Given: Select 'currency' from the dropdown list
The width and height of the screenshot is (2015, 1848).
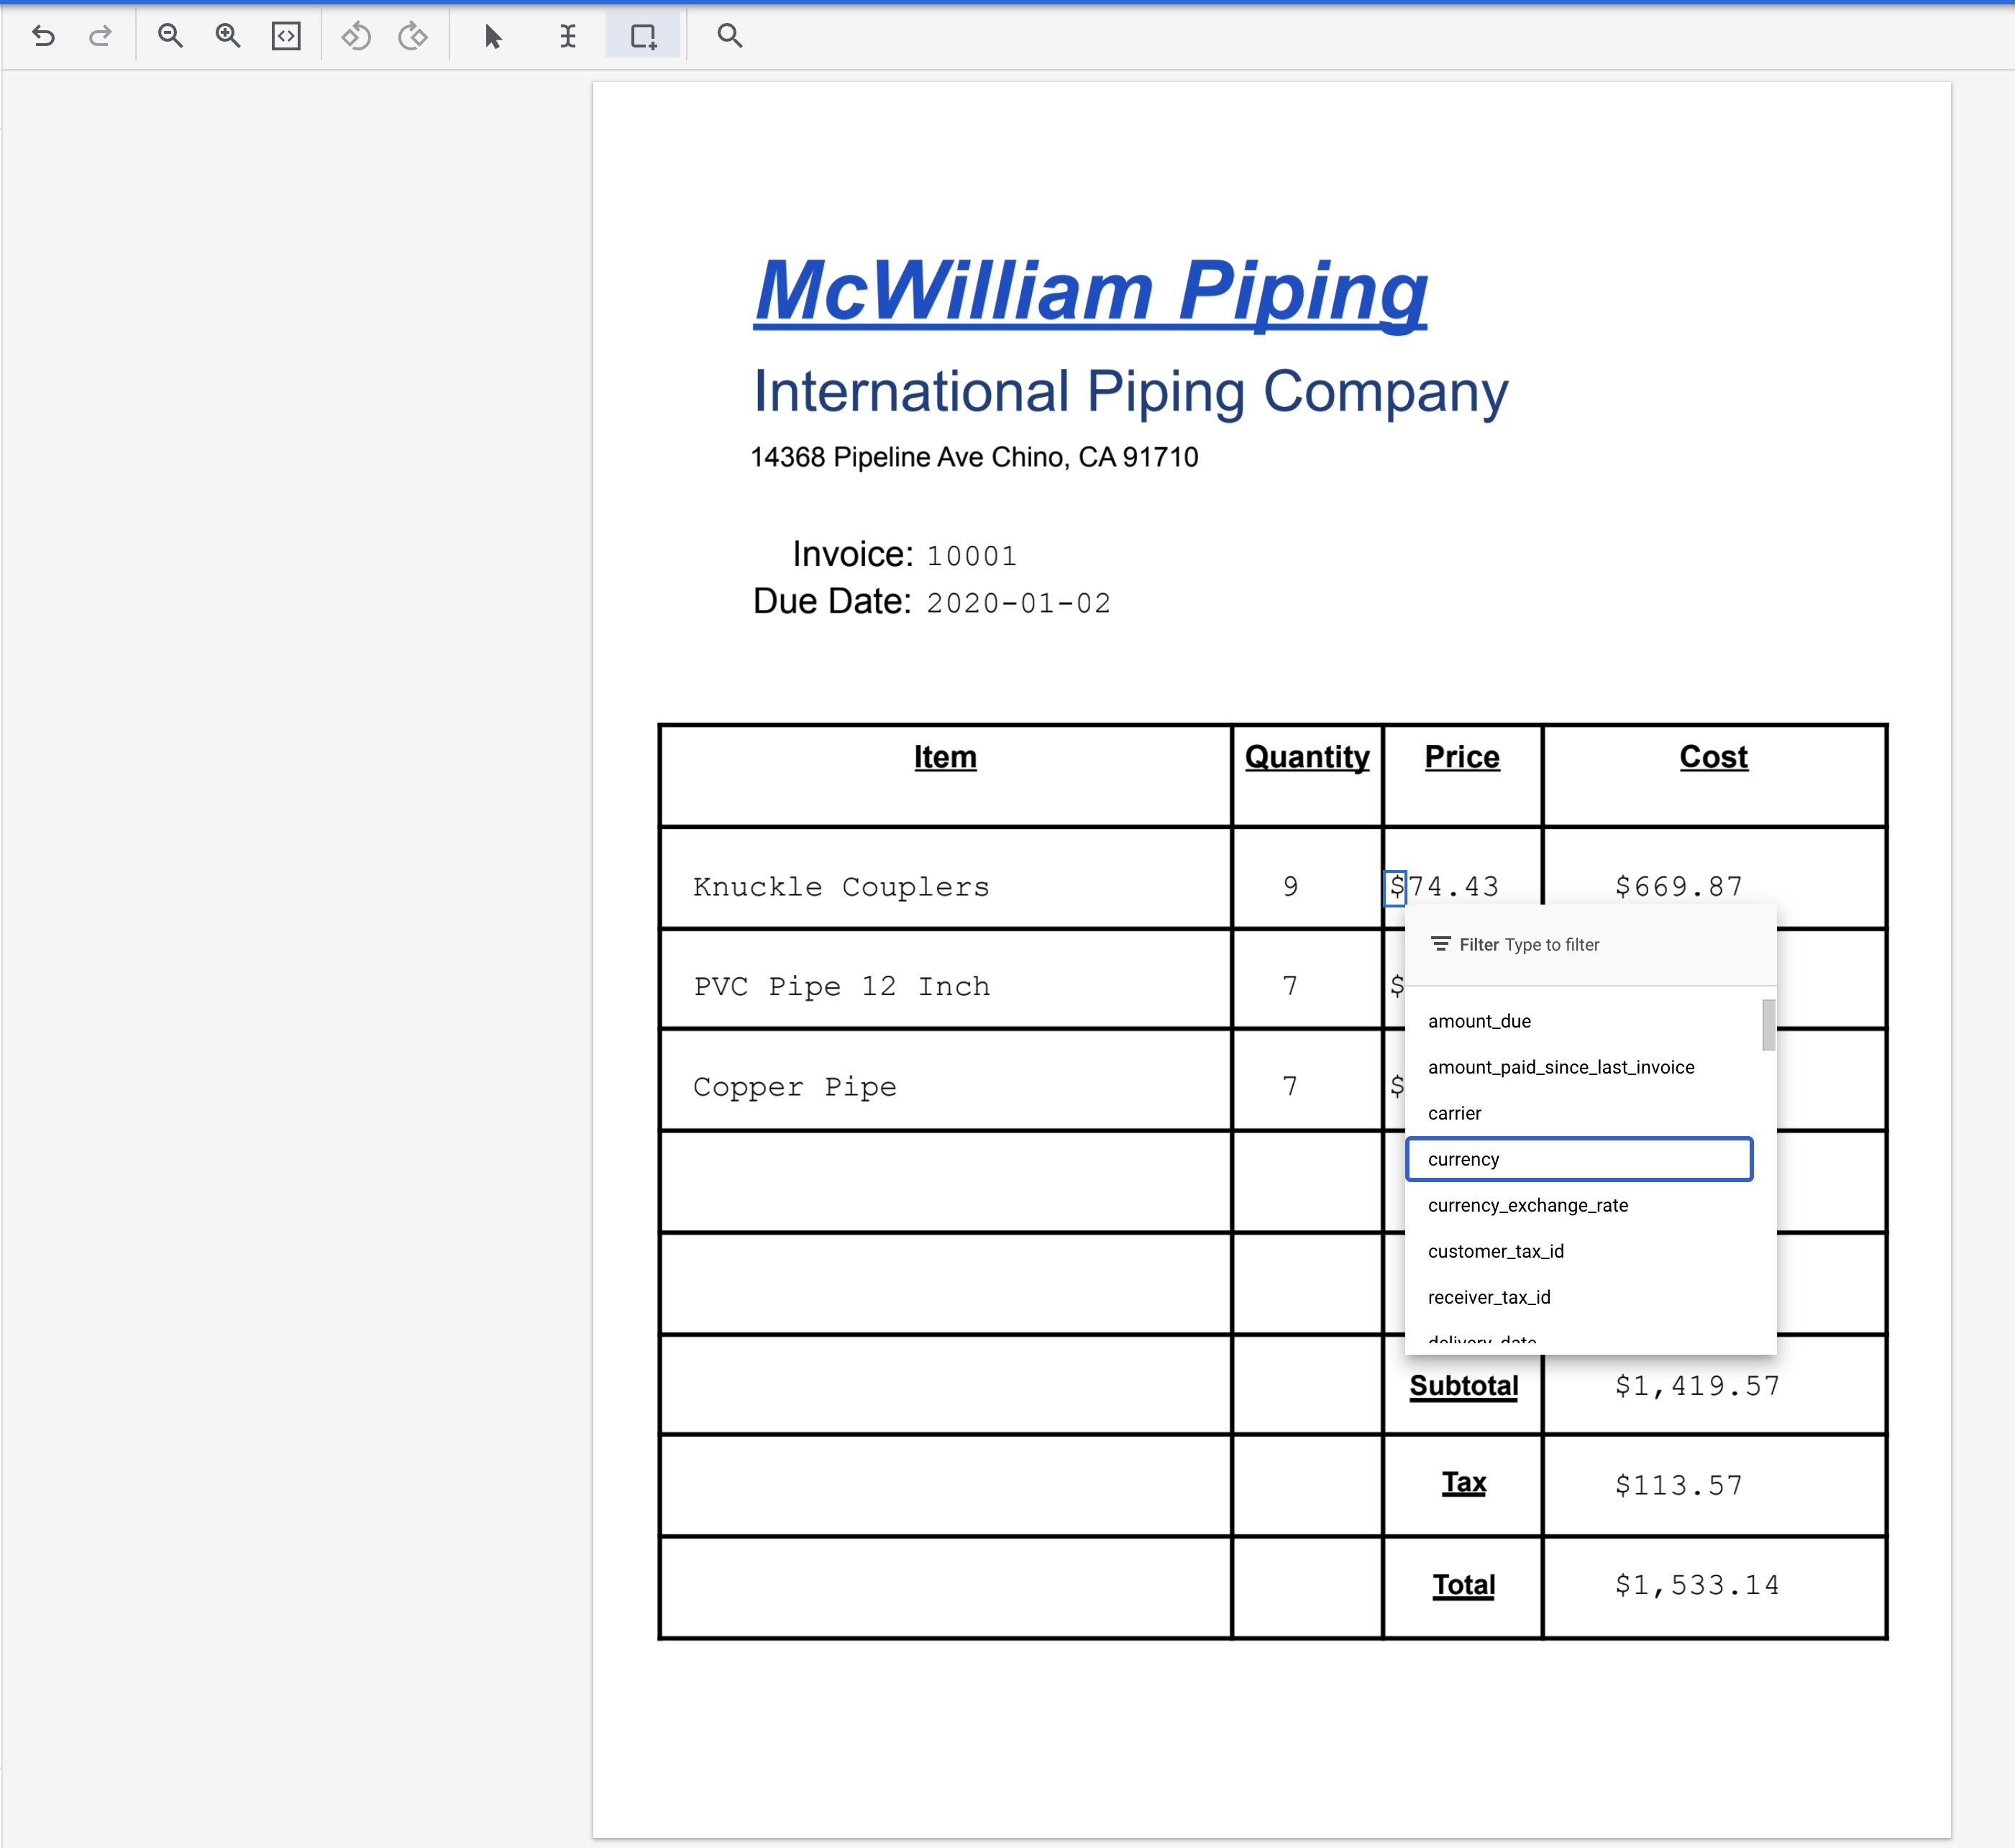Looking at the screenshot, I should tap(1576, 1158).
